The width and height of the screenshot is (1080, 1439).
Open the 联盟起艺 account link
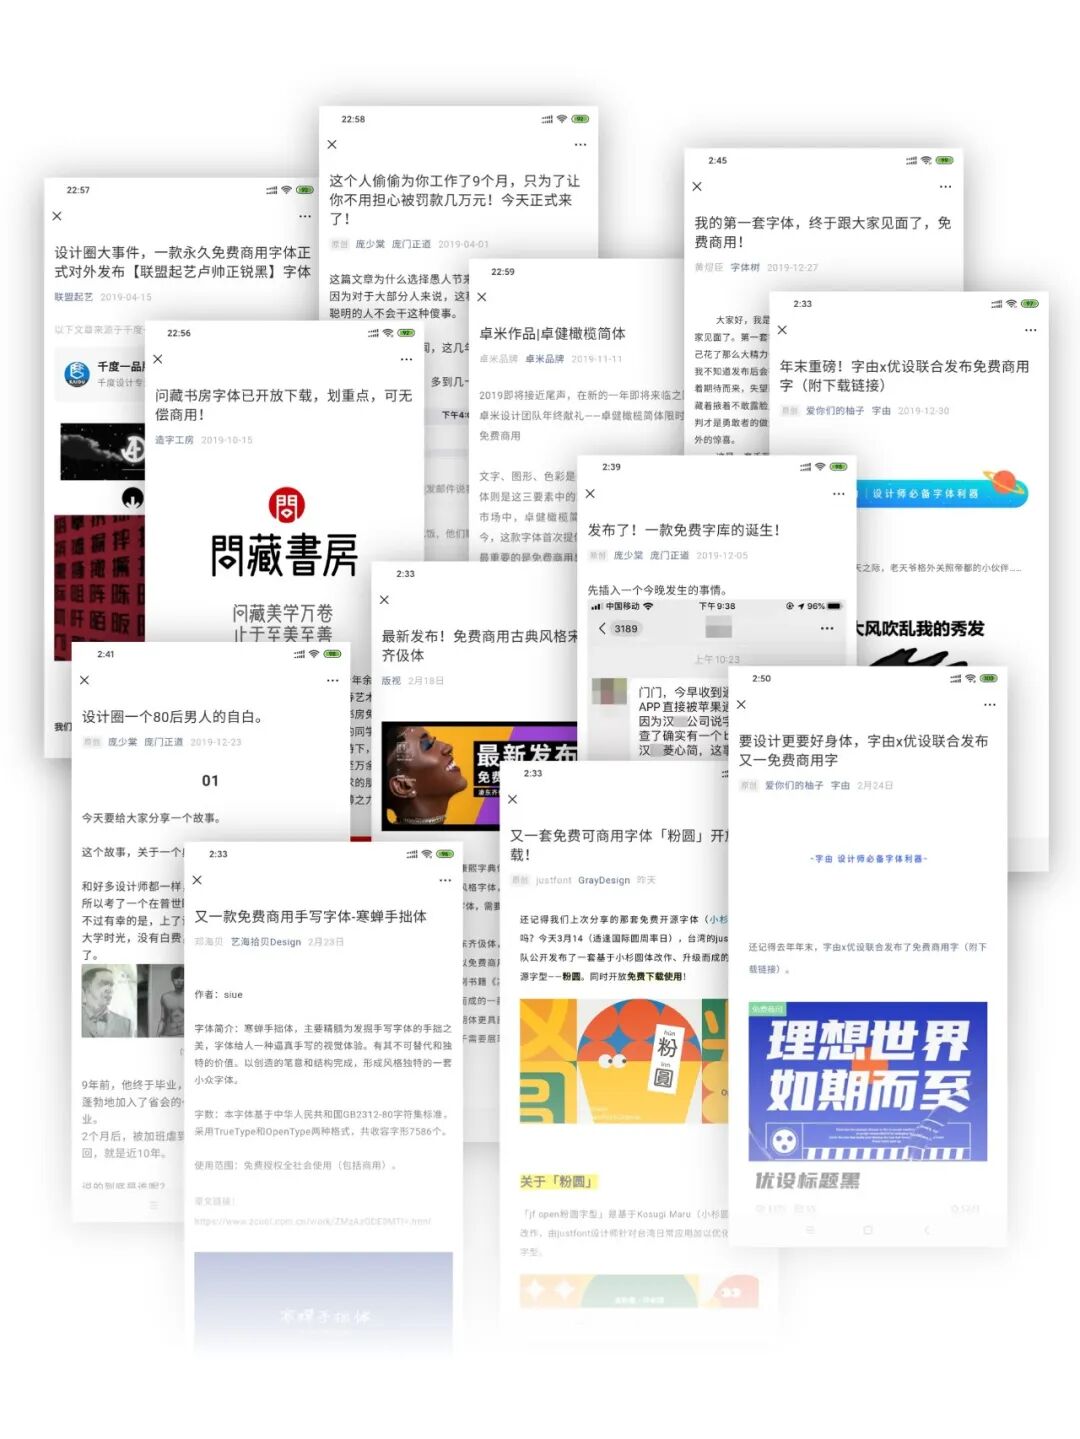click(x=73, y=297)
